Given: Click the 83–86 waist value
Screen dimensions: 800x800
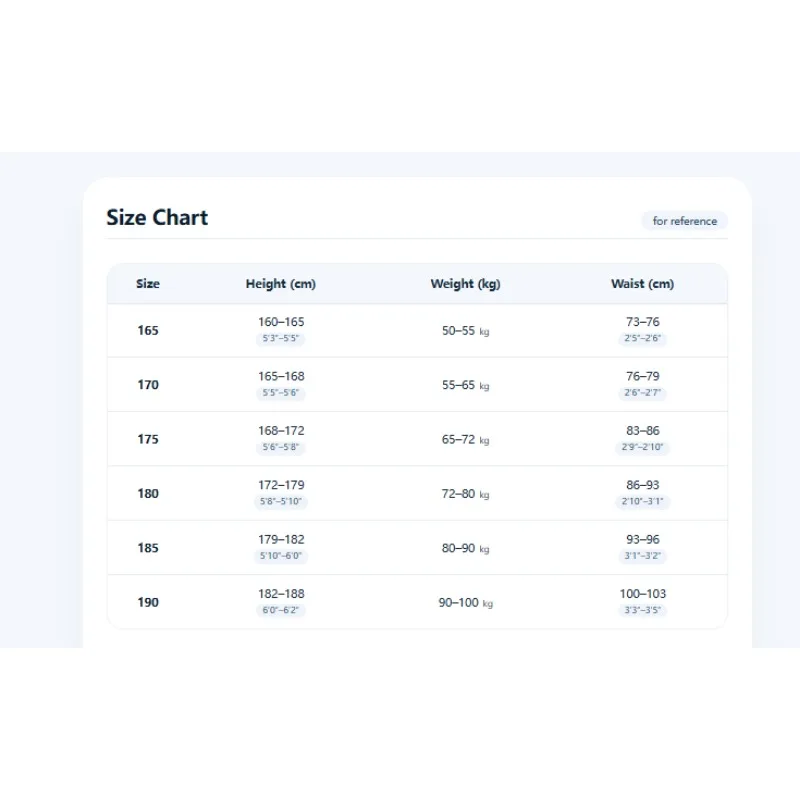Looking at the screenshot, I should point(643,431).
